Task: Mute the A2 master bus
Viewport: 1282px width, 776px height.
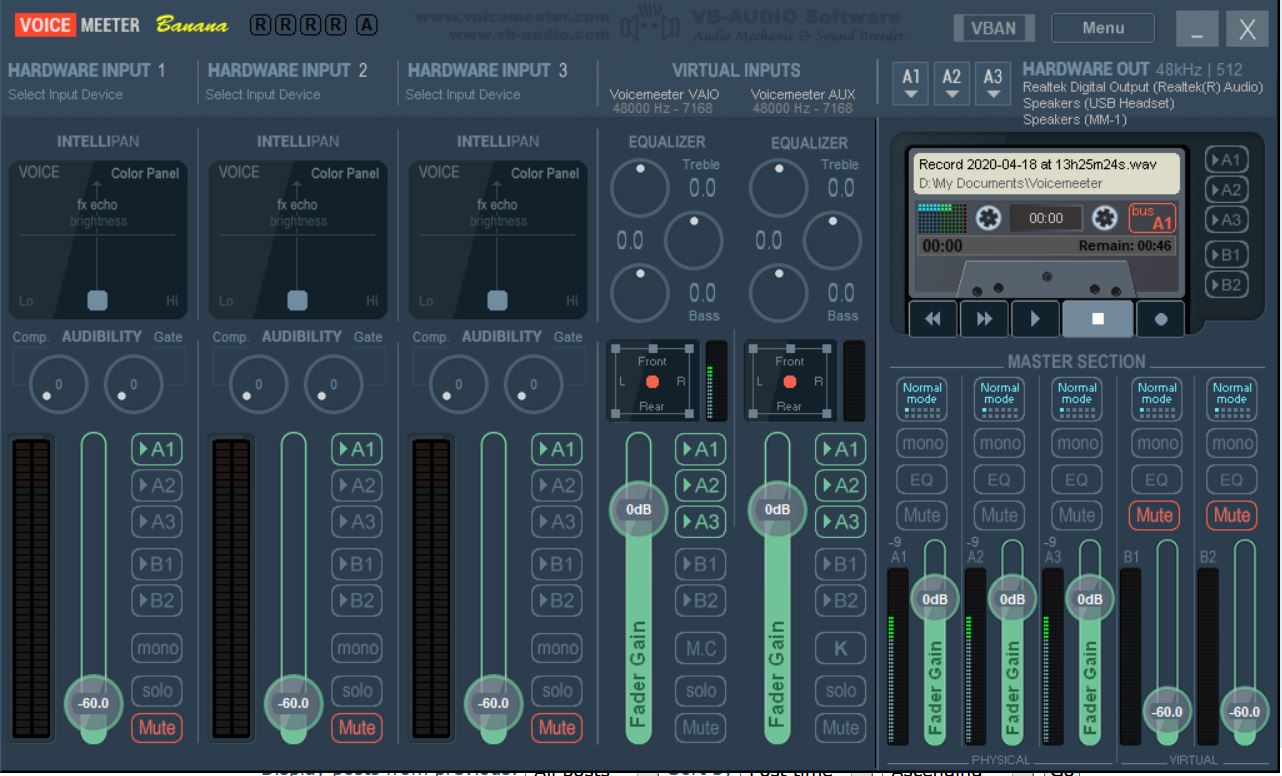Action: [x=999, y=515]
